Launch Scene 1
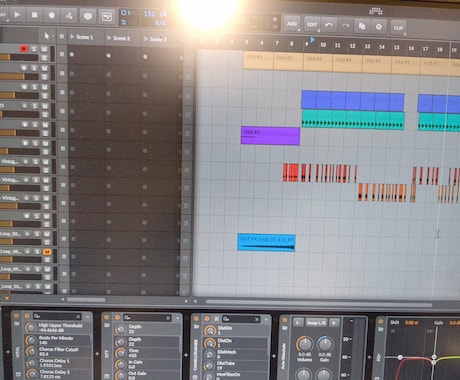 pos(81,37)
